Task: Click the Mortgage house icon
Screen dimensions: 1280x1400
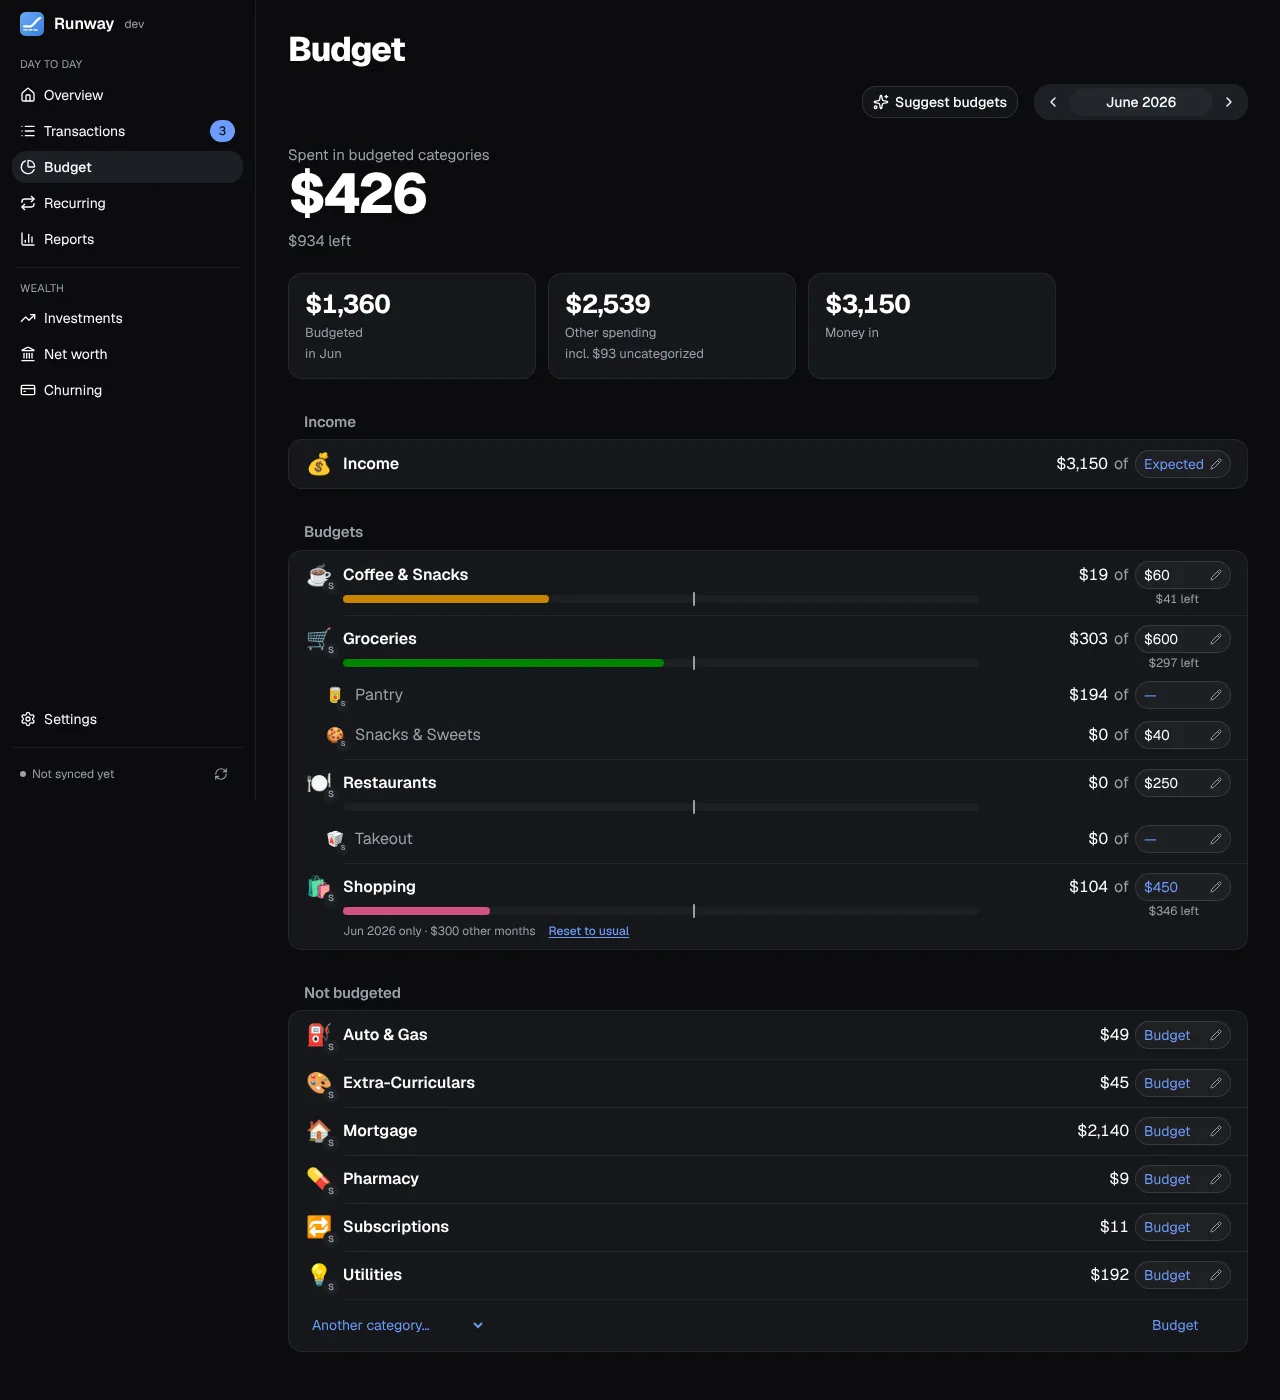Action: coord(319,1131)
